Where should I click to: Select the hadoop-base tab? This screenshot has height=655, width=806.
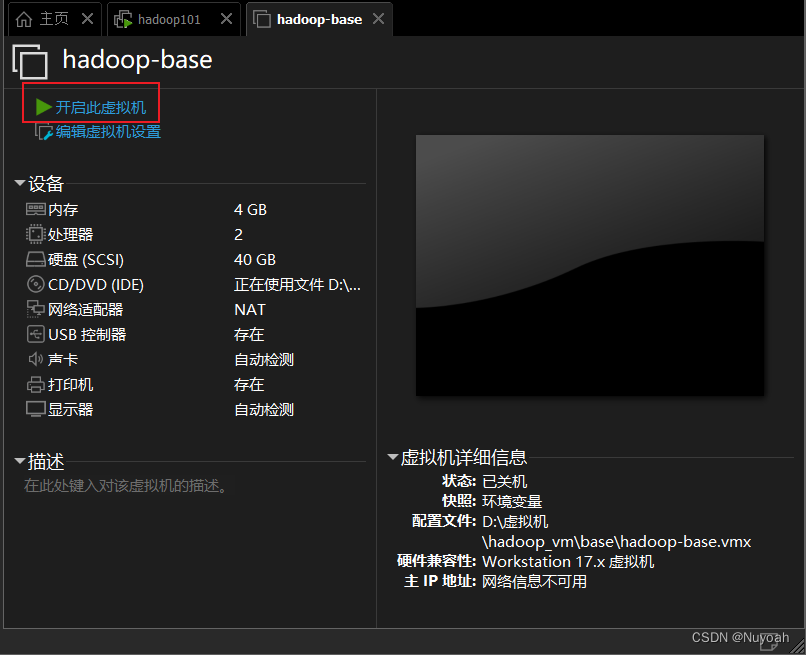319,20
